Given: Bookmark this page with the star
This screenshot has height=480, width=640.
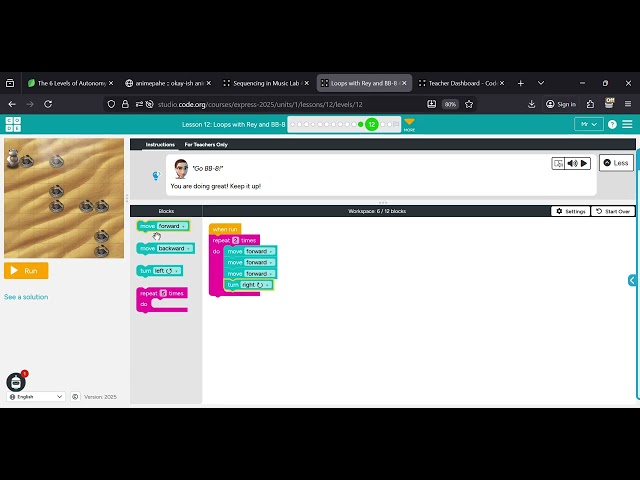Looking at the screenshot, I should [469, 104].
